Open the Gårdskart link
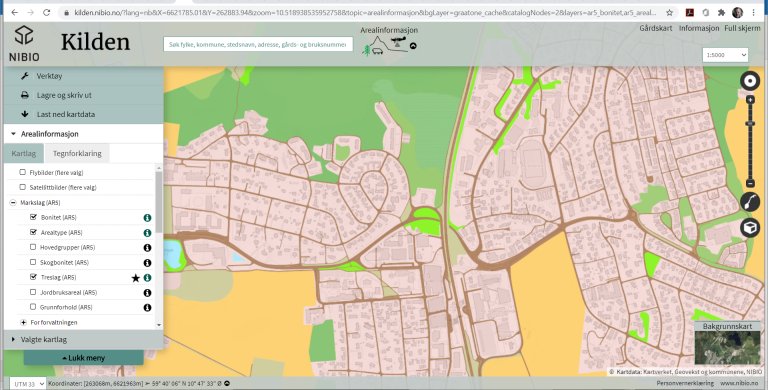Screen dimensions: 768x390 655,28
